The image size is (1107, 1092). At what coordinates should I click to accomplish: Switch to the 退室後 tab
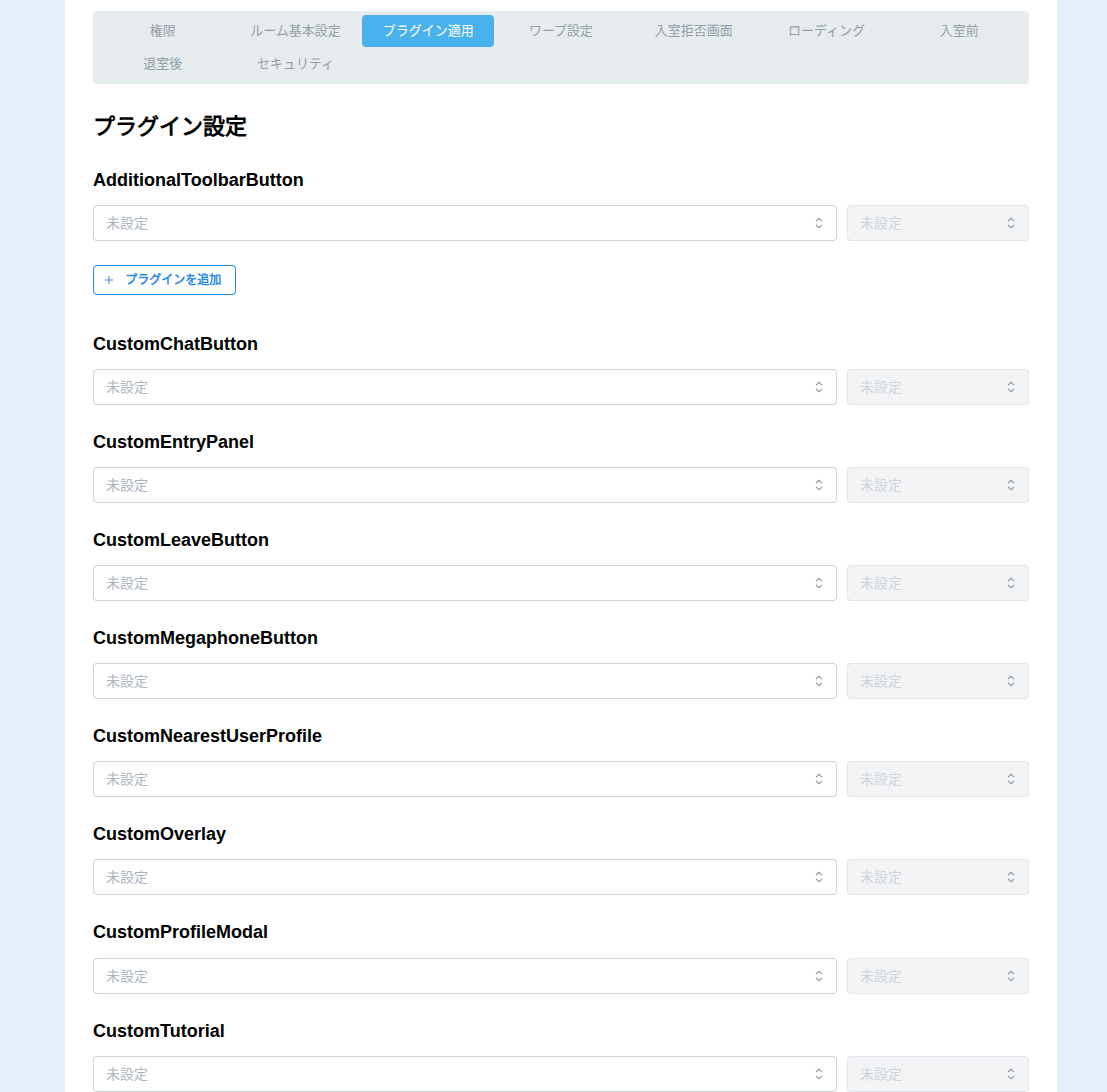click(162, 64)
